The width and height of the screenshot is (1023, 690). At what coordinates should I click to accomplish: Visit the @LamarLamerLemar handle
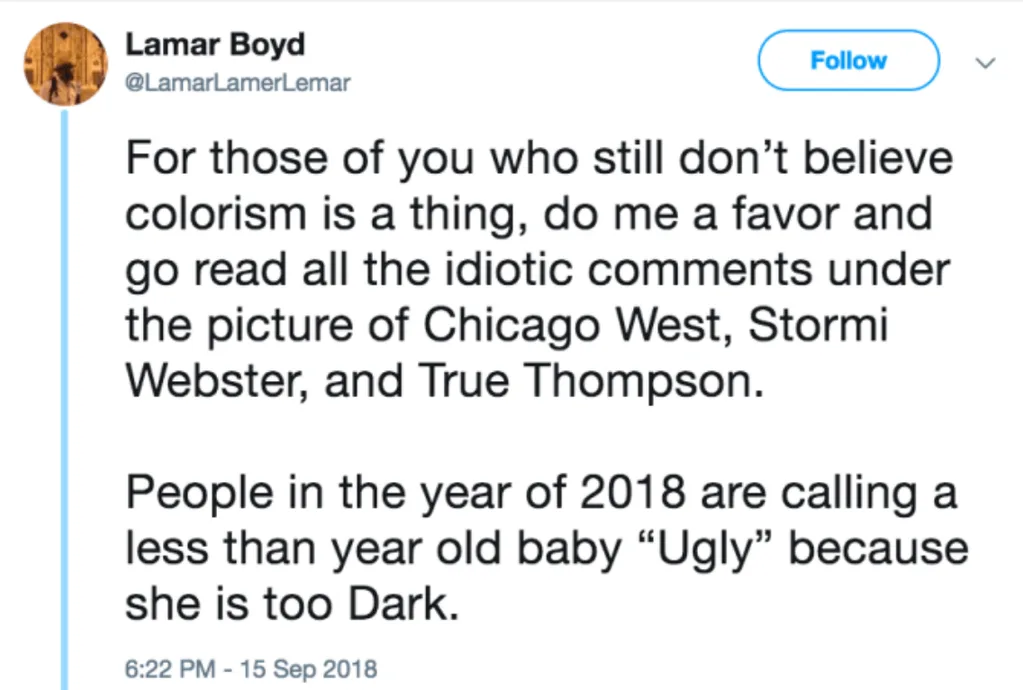click(237, 83)
